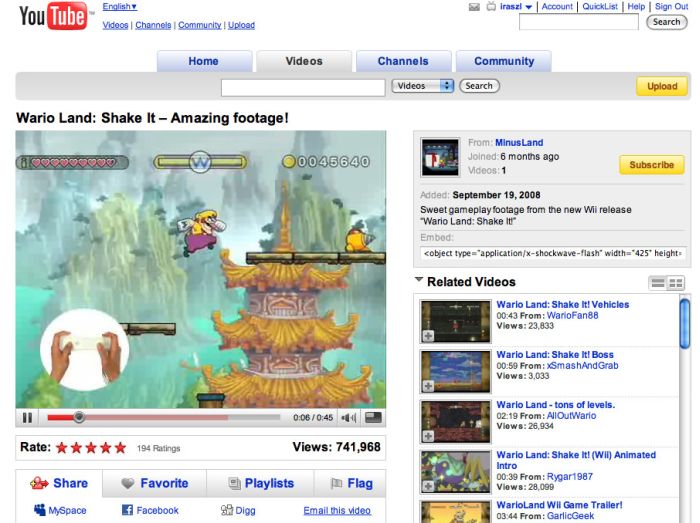Add Vehicles video to QuickList plus icon

coord(428,336)
